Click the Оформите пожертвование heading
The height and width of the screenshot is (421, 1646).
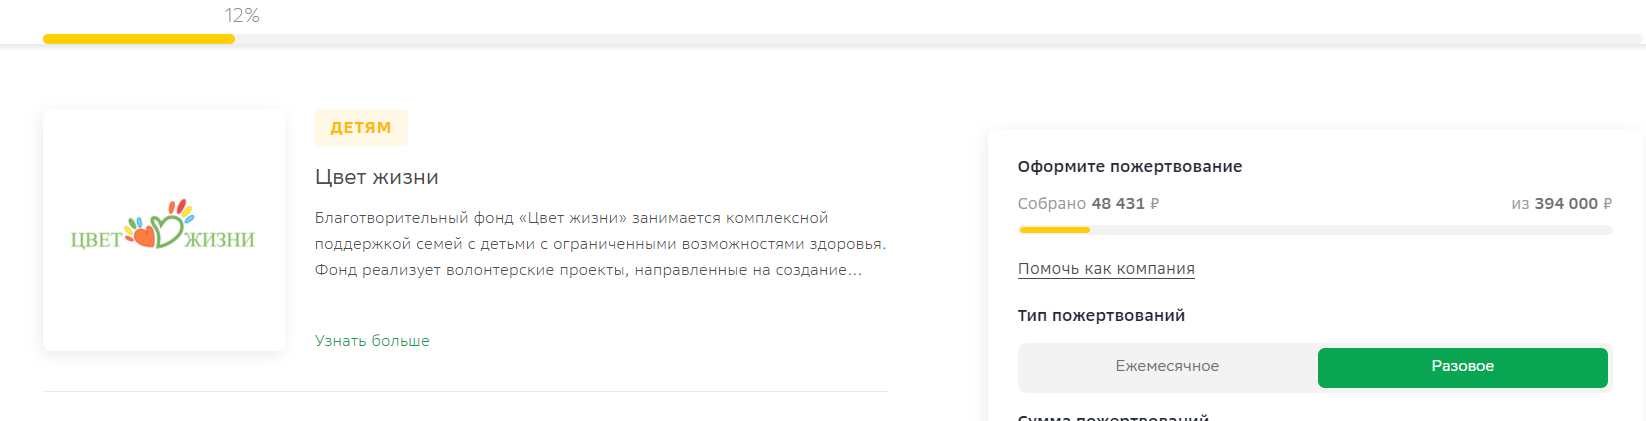1130,167
